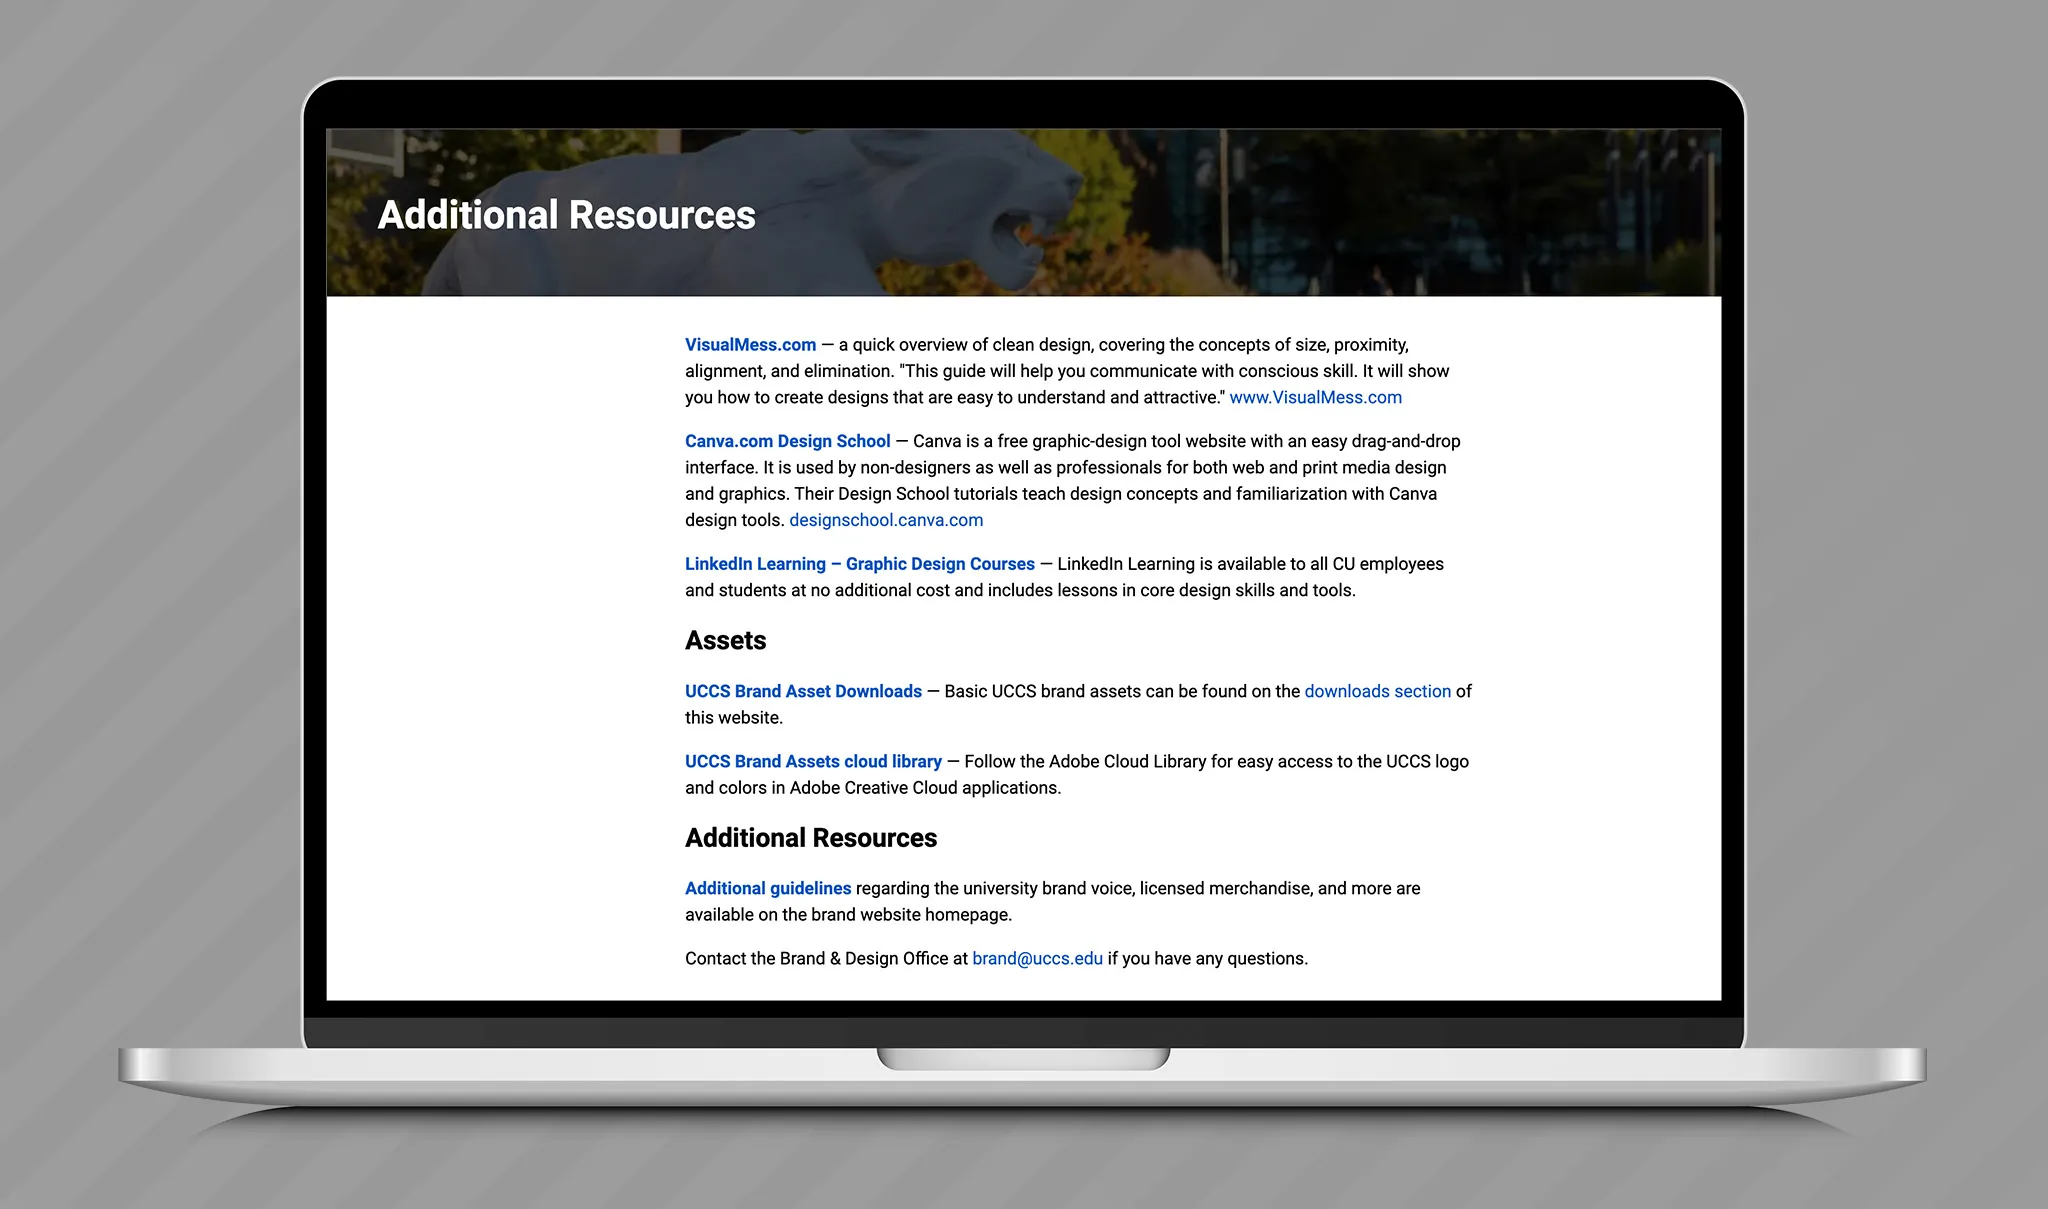
Task: Click the Additional Resources body heading
Action: [x=811, y=838]
